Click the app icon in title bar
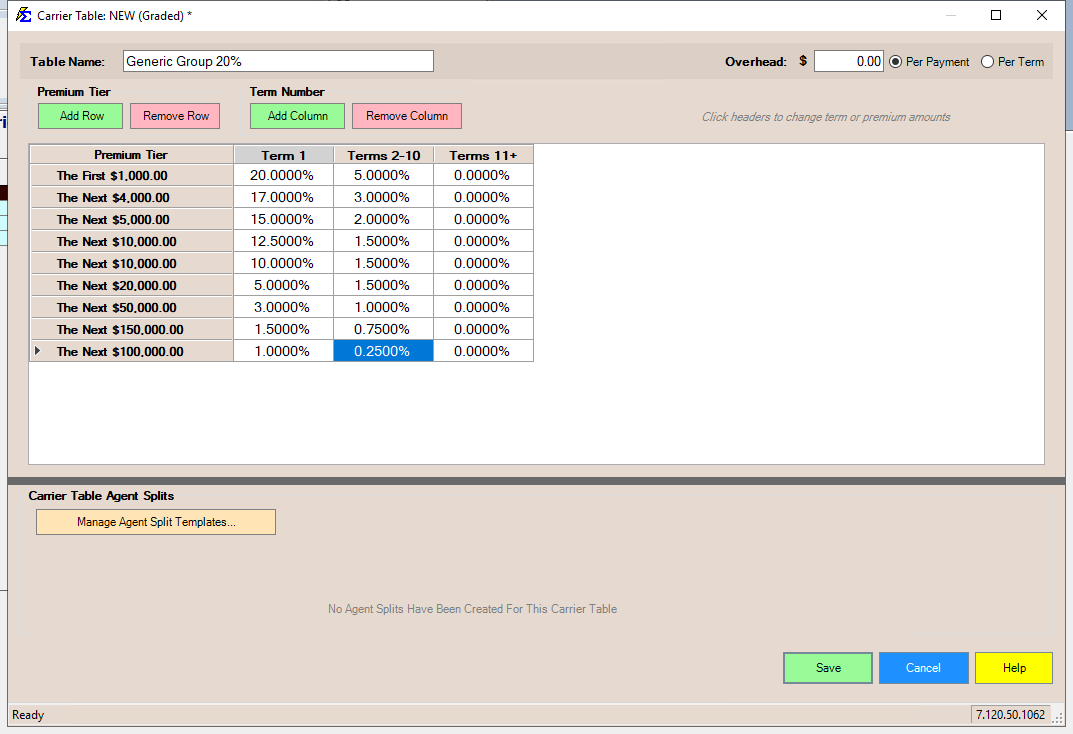Viewport: 1073px width, 734px height. click(x=23, y=15)
